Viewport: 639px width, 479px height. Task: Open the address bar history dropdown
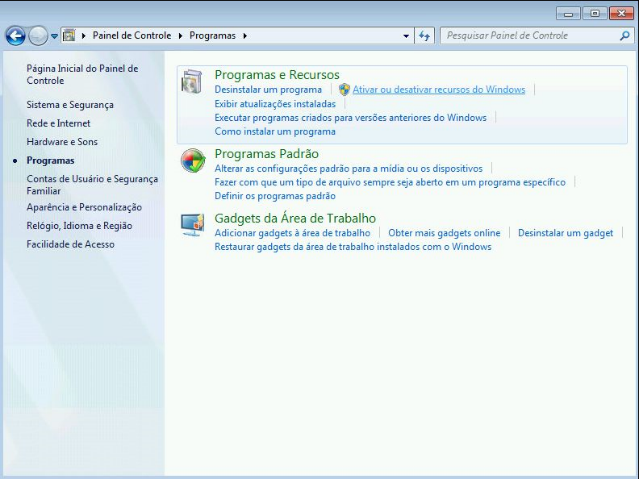(406, 36)
